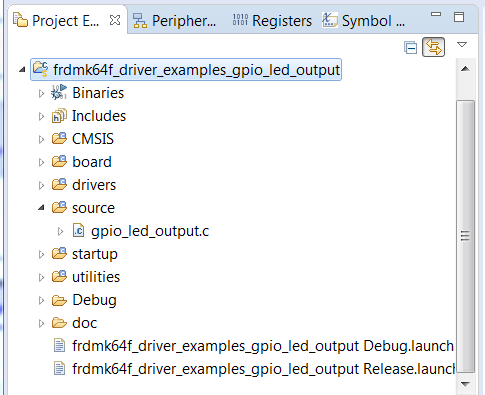Select the Includes tree item
The width and height of the screenshot is (485, 395).
(99, 116)
